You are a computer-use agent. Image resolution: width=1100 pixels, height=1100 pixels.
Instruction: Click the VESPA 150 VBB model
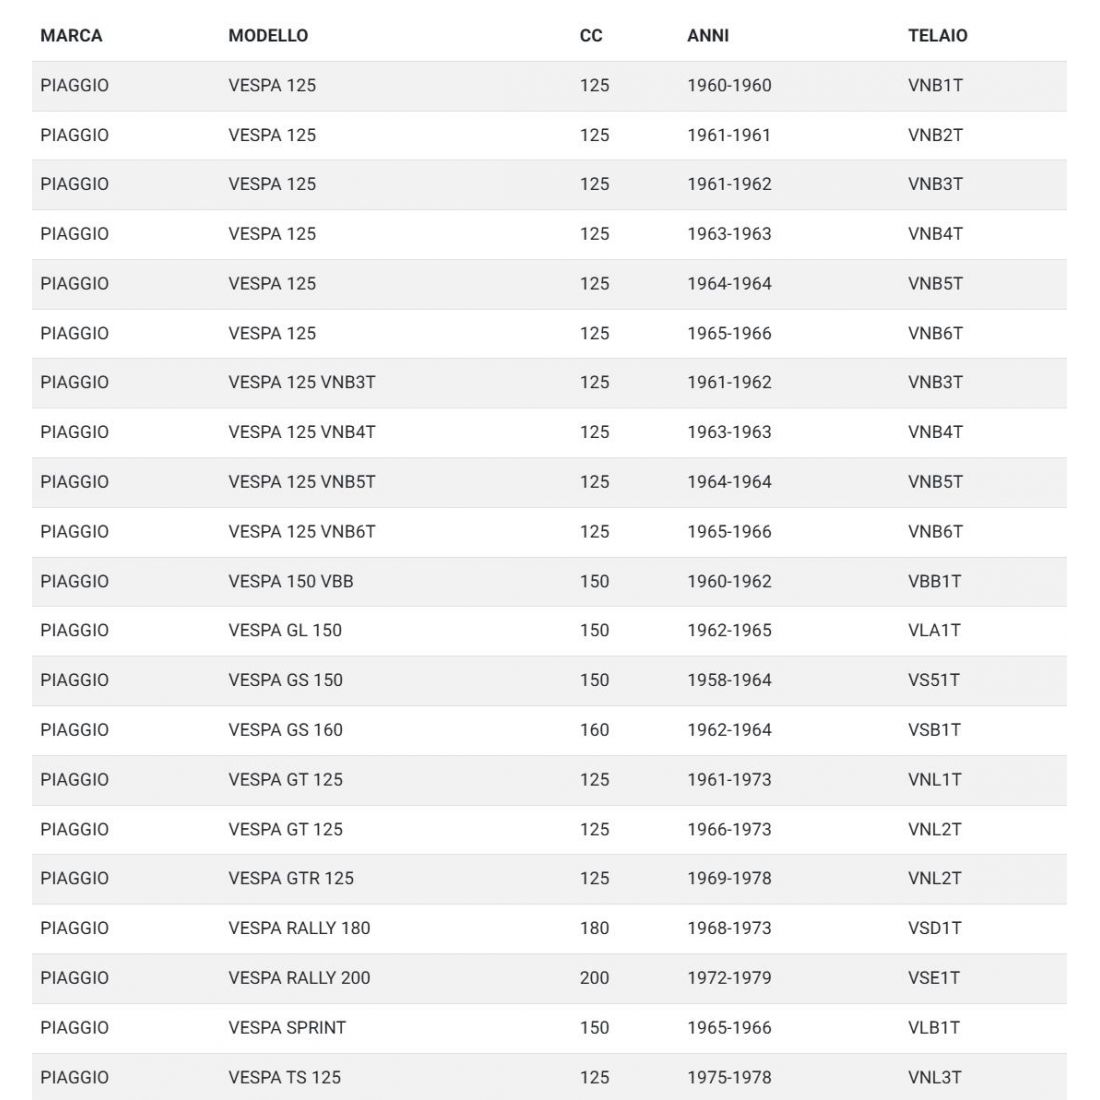tap(291, 581)
